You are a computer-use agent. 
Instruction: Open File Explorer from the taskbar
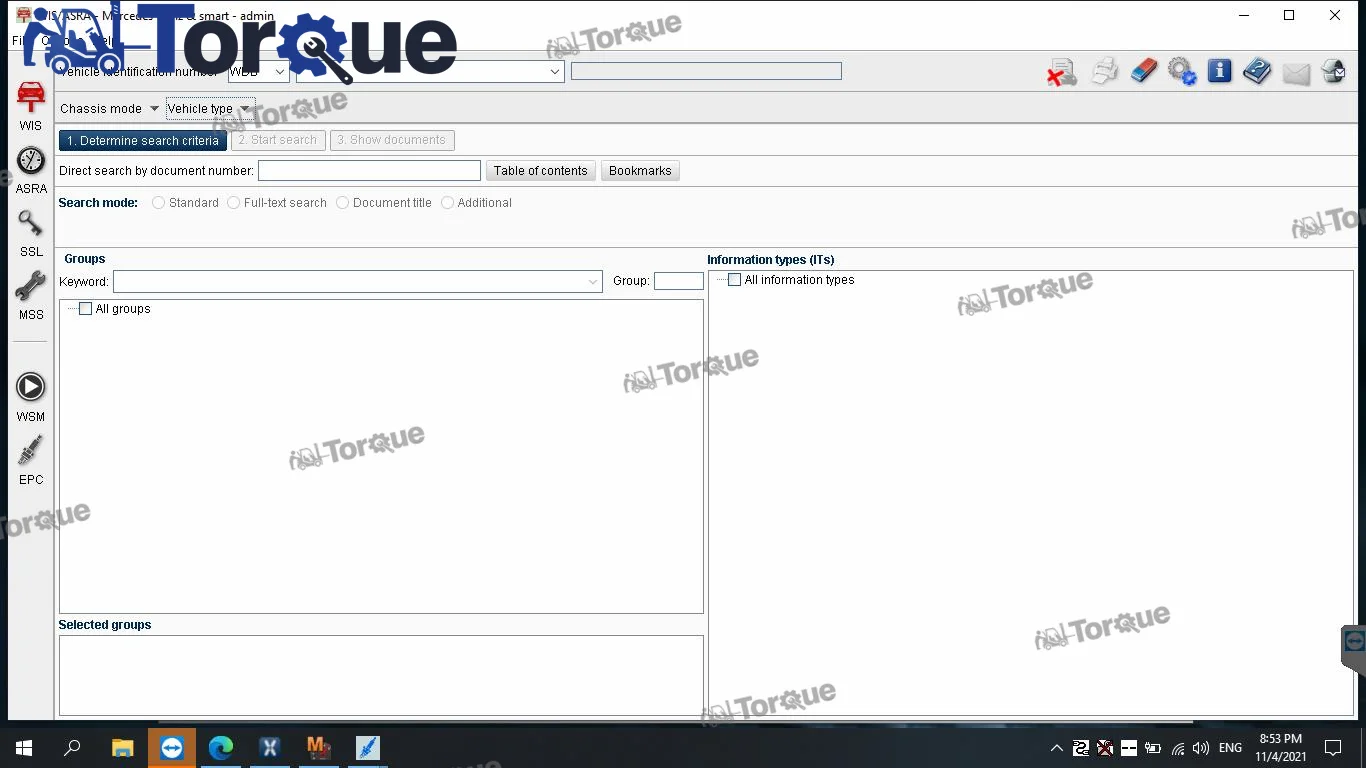click(x=122, y=747)
